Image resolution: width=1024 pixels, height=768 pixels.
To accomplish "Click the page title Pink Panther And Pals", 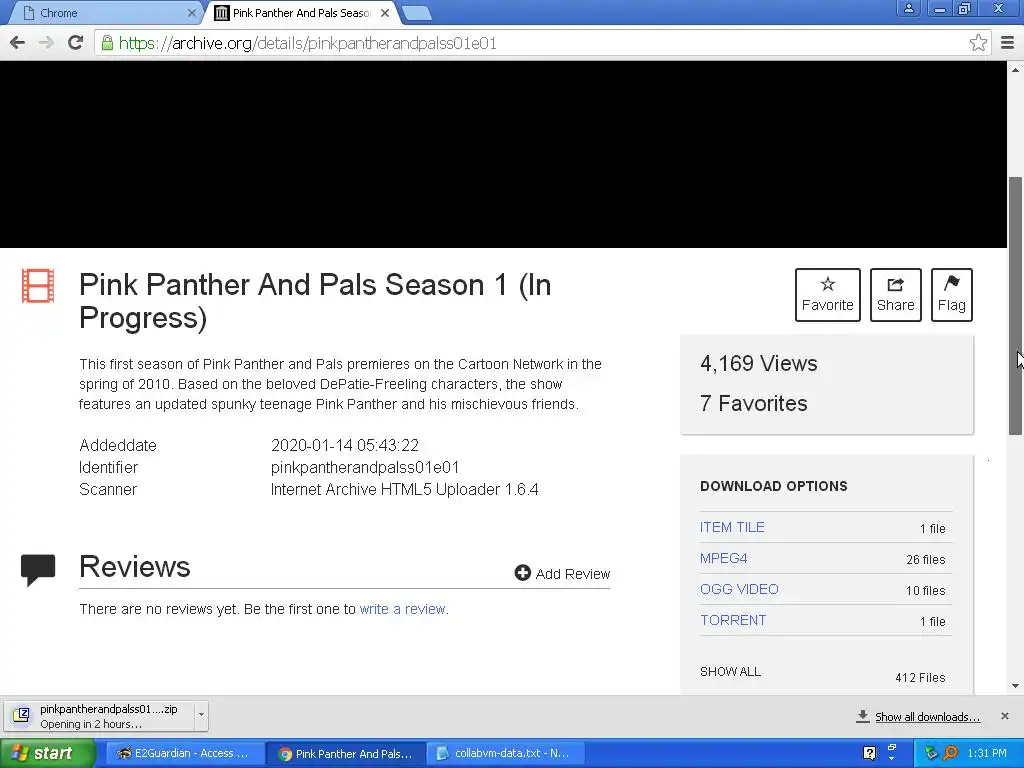I will [315, 301].
